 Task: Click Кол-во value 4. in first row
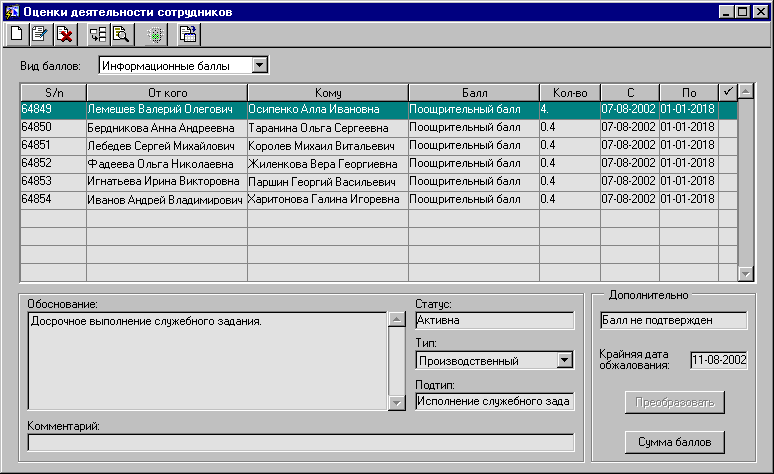pyautogui.click(x=570, y=110)
